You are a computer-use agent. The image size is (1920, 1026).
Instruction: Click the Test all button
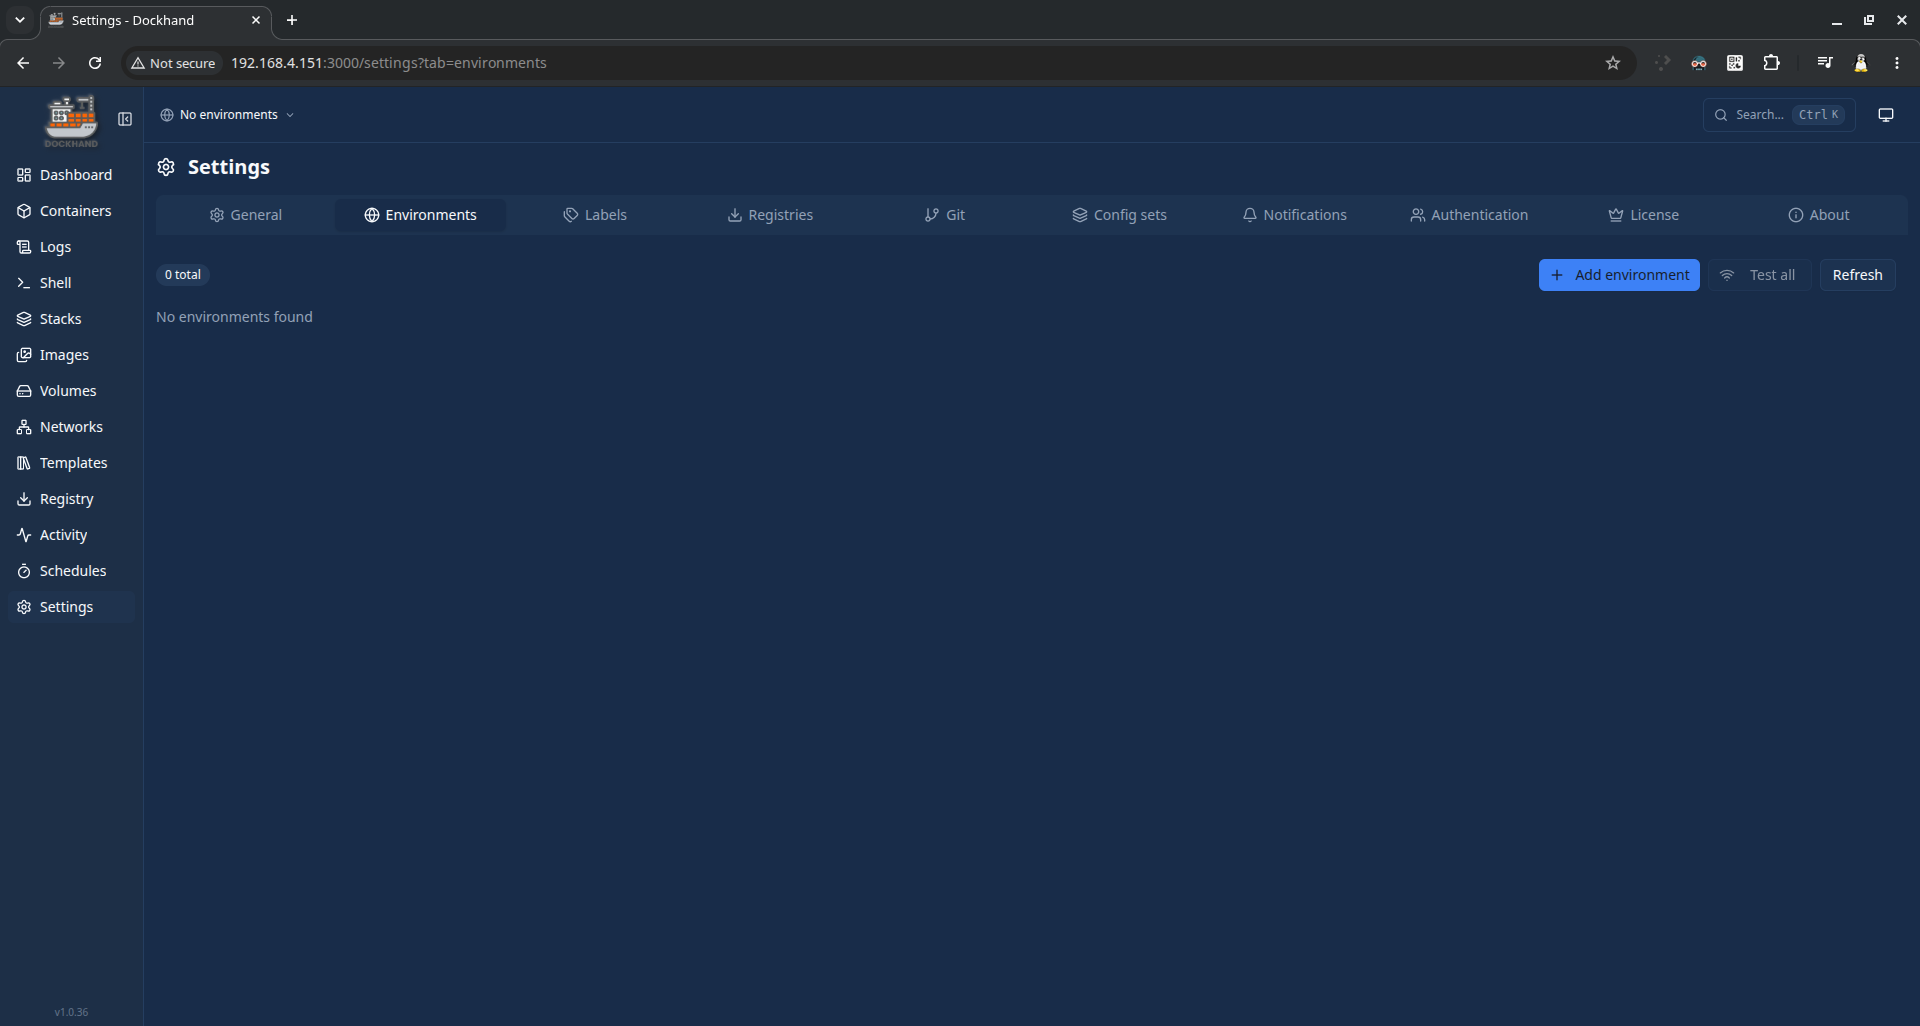click(1759, 275)
